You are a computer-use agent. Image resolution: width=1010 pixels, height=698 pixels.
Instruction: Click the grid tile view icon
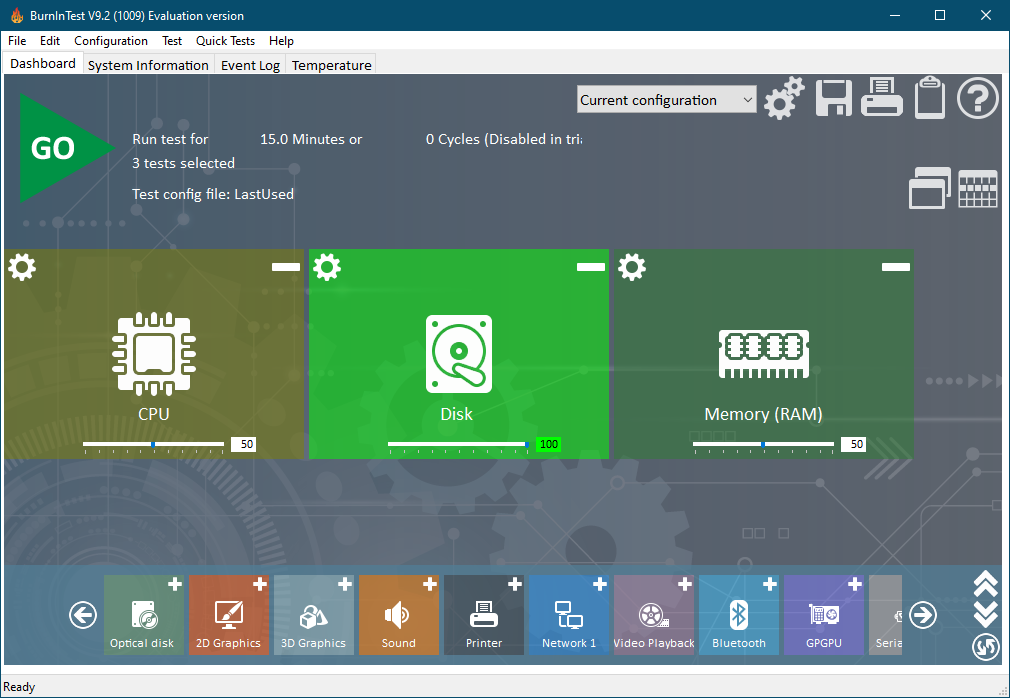[977, 189]
